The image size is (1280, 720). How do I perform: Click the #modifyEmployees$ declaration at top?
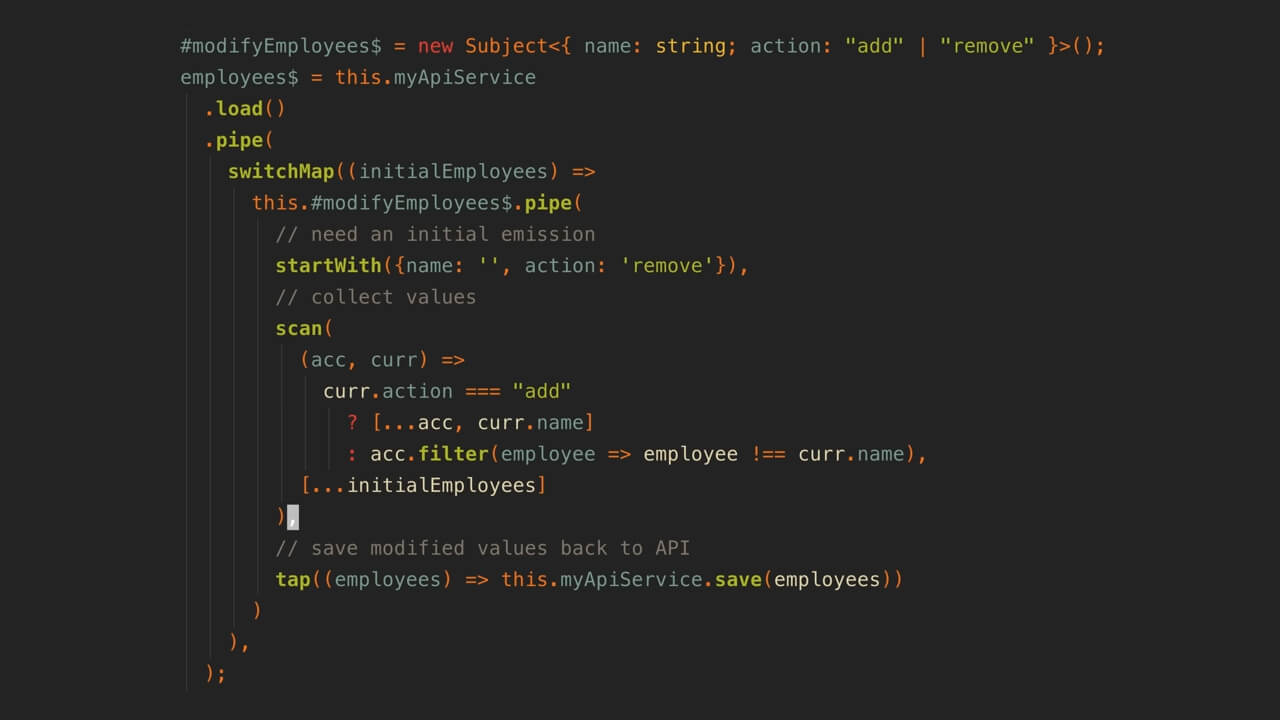tap(281, 46)
